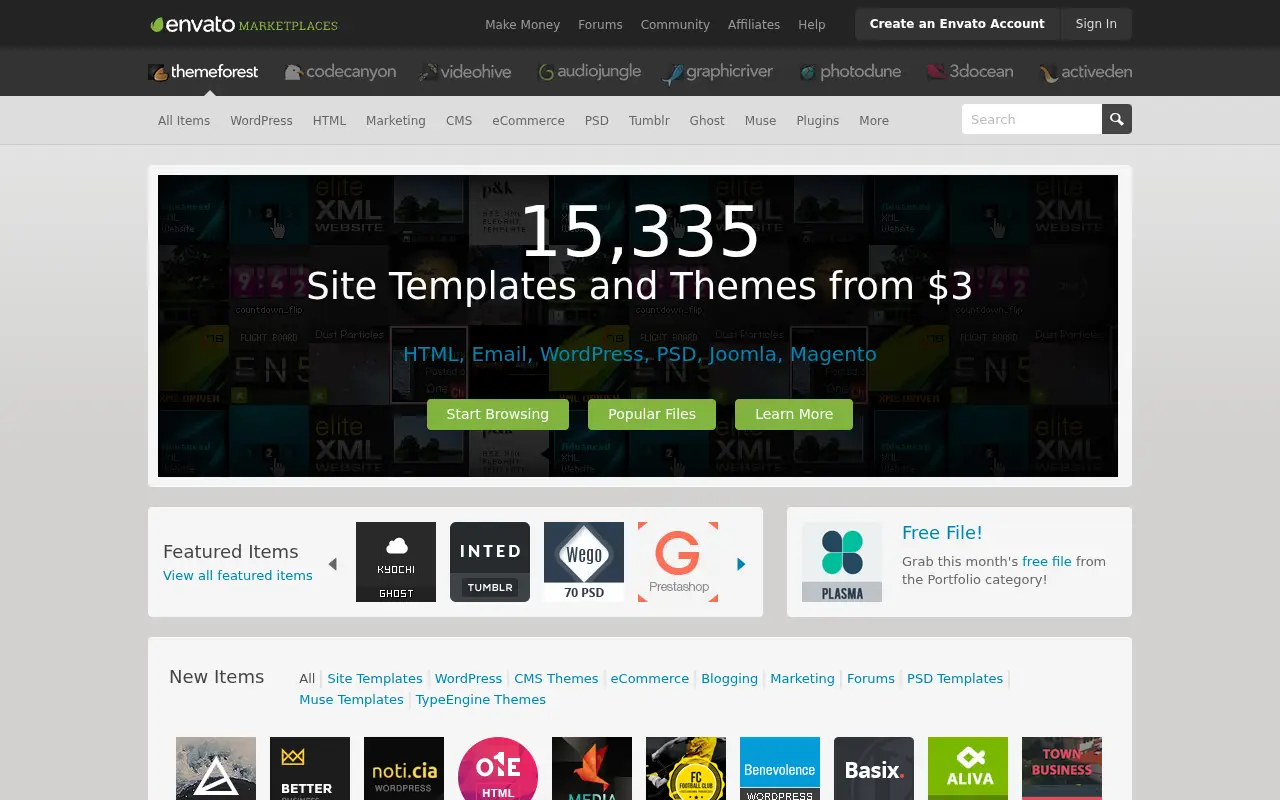
Task: Click the Envato Marketplaces logo
Action: [244, 24]
